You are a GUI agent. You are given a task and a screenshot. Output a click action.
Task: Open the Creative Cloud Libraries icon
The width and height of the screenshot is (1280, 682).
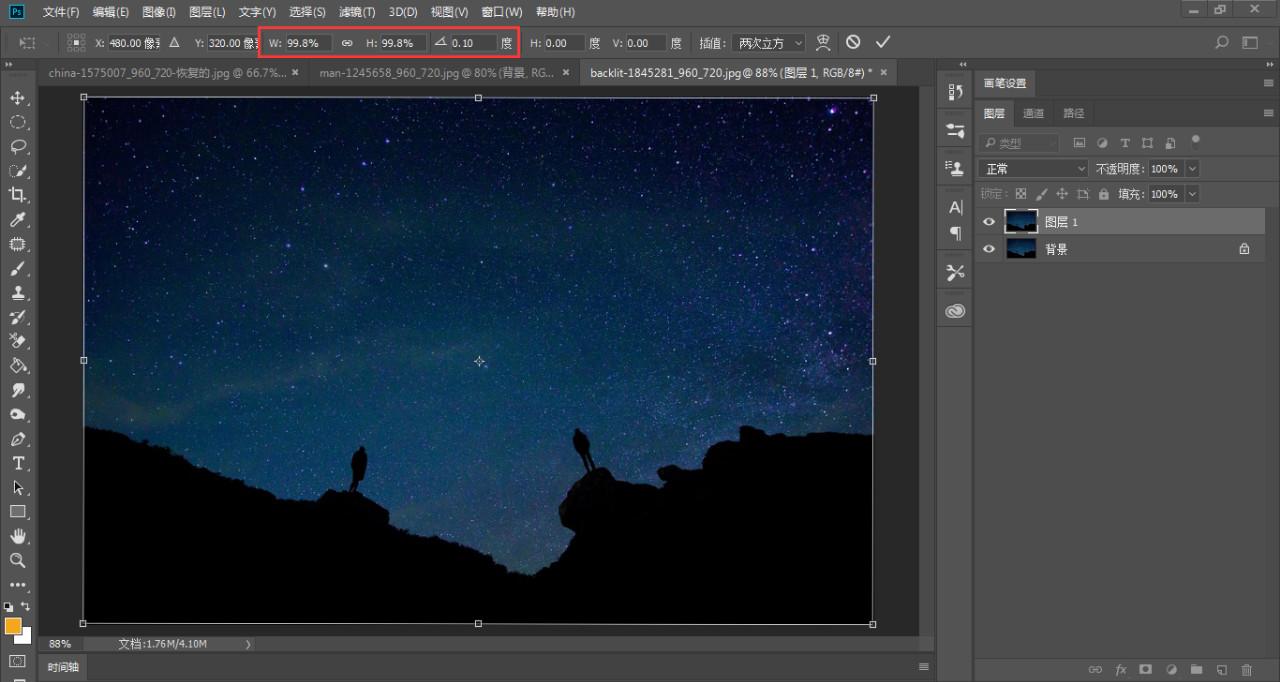[955, 311]
